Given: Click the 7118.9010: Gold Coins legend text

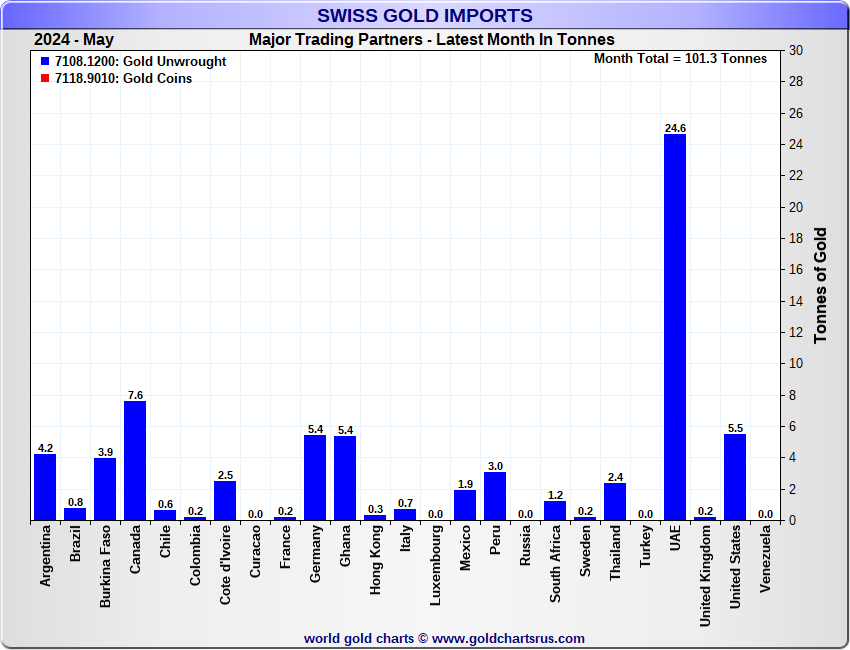Looking at the screenshot, I should tap(124, 79).
